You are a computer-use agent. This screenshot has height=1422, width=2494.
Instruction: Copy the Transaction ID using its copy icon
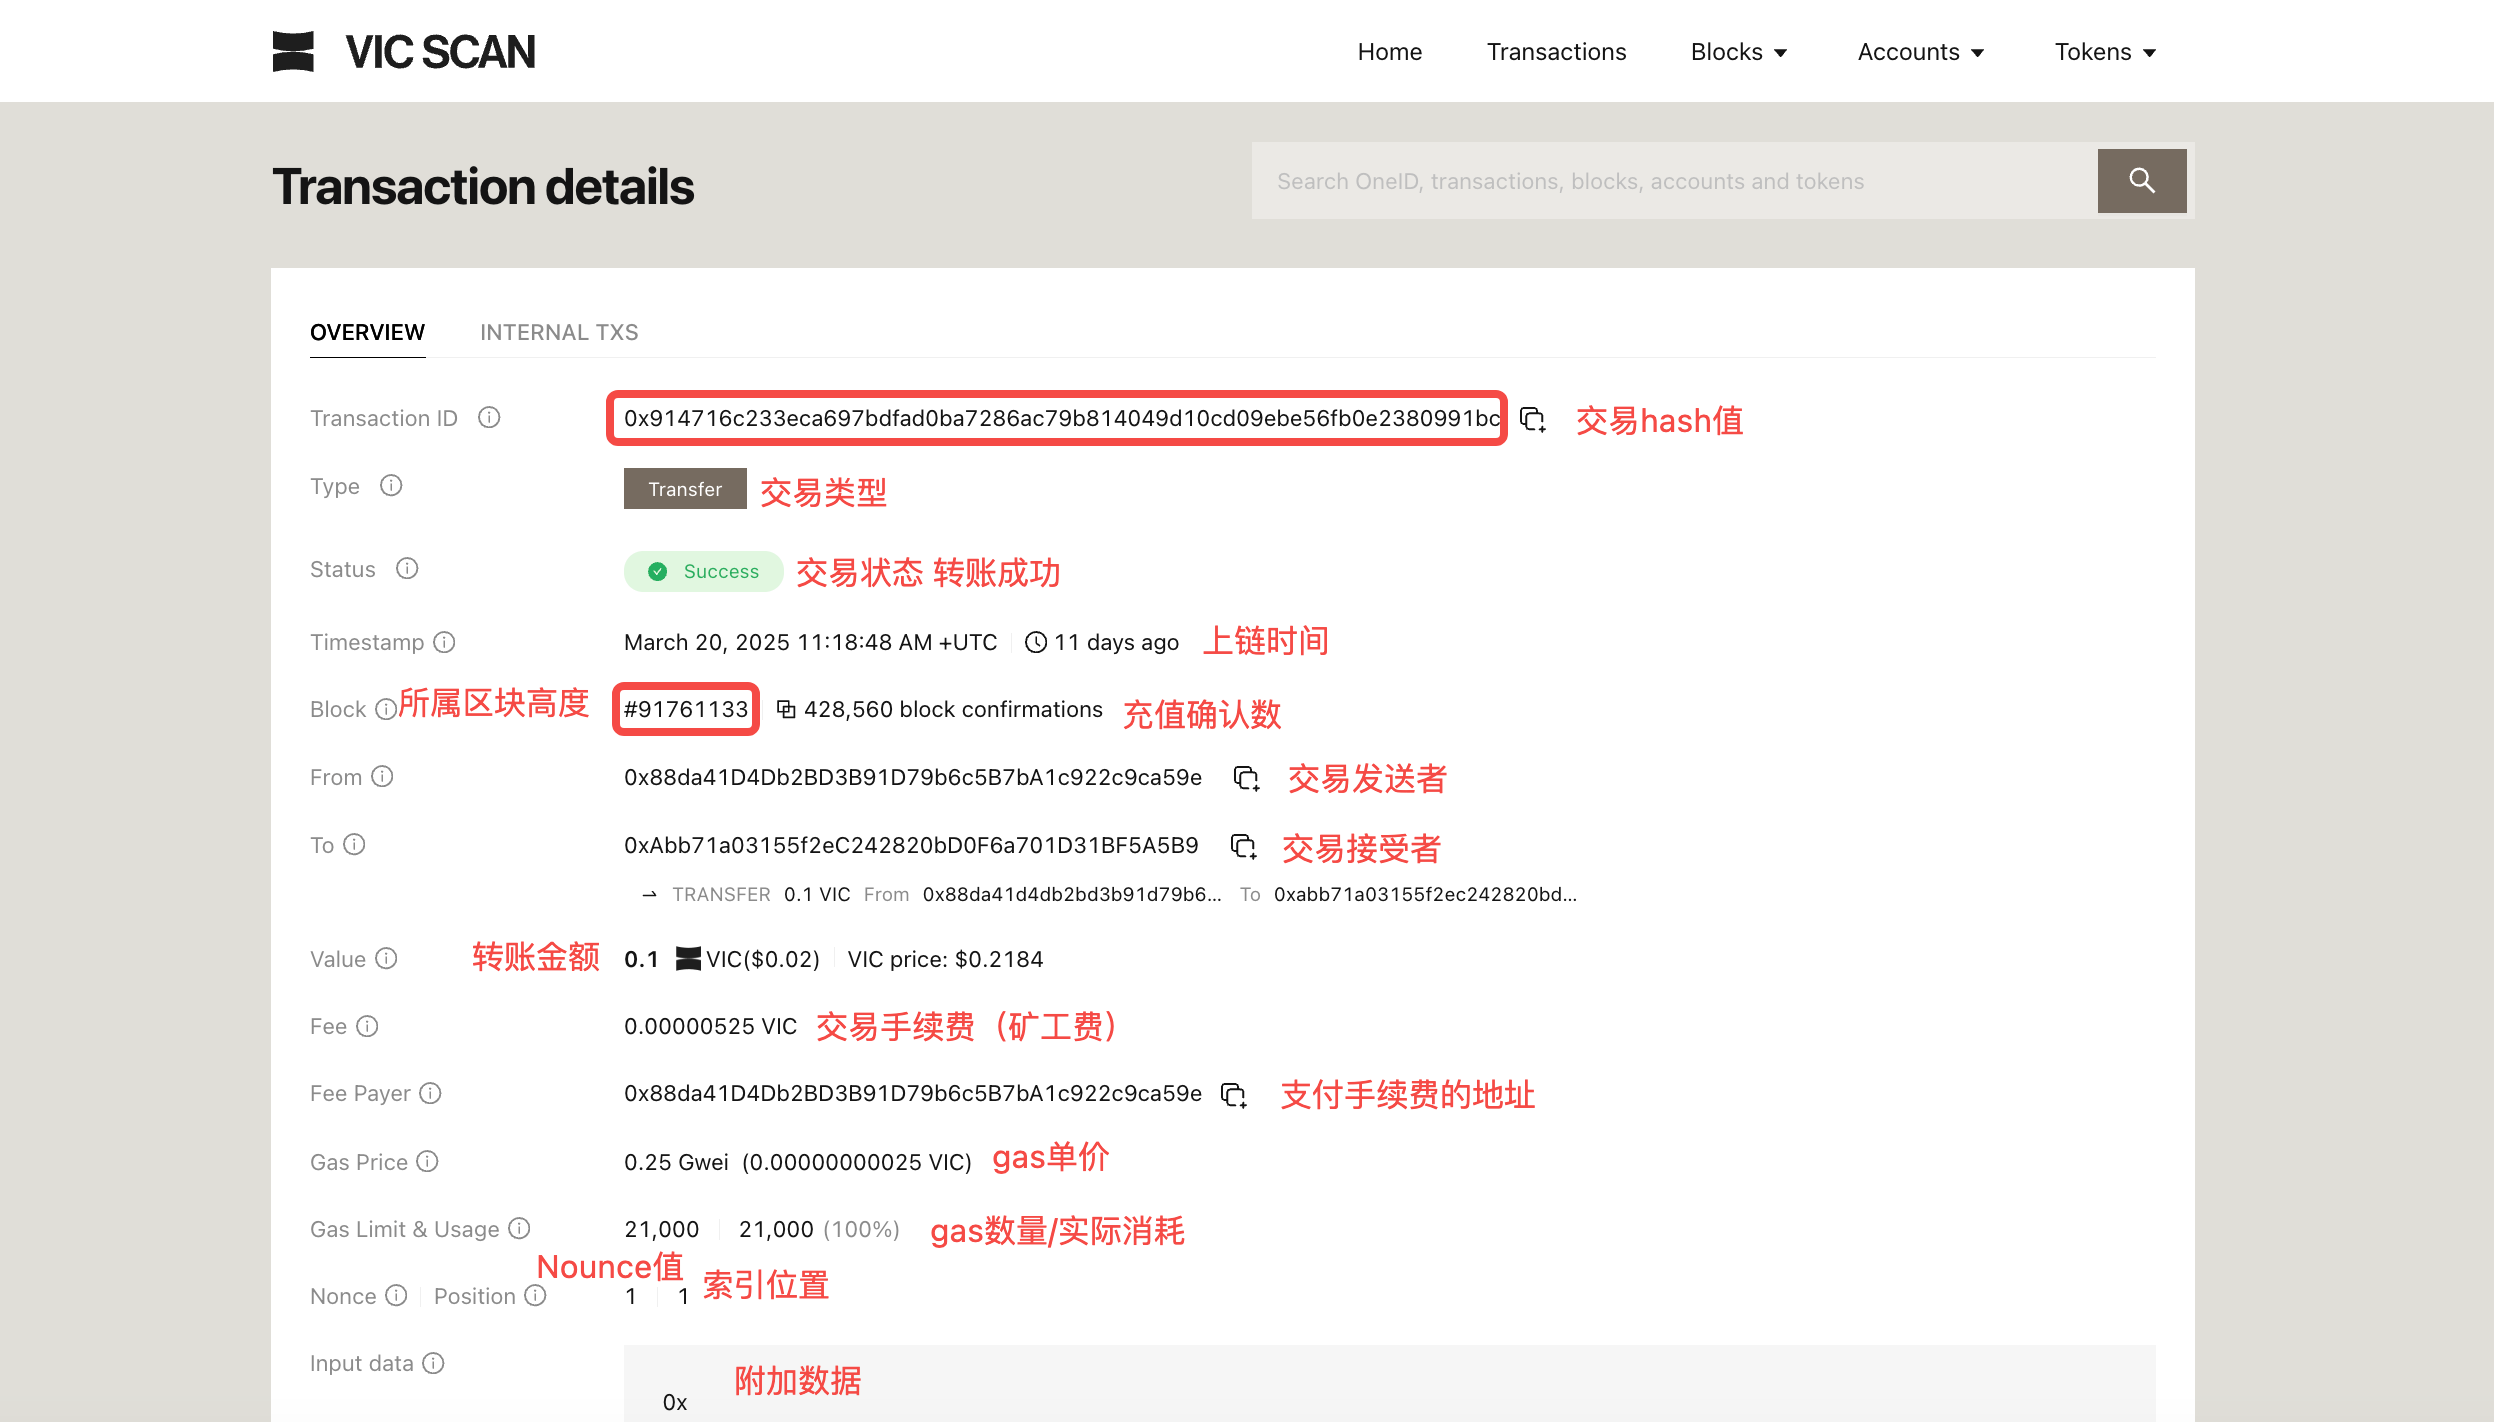coord(1533,421)
